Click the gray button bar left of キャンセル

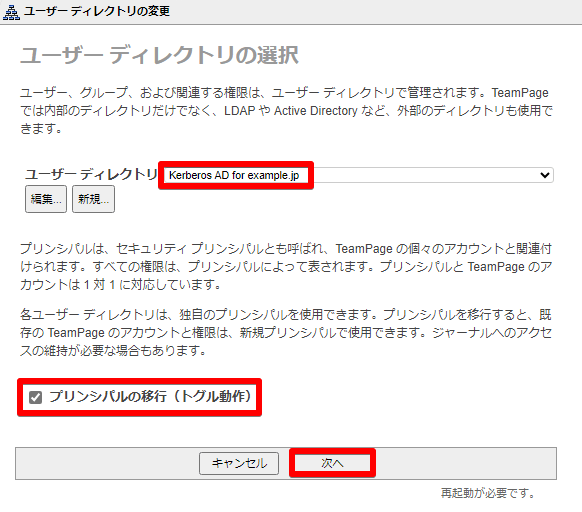click(x=107, y=463)
